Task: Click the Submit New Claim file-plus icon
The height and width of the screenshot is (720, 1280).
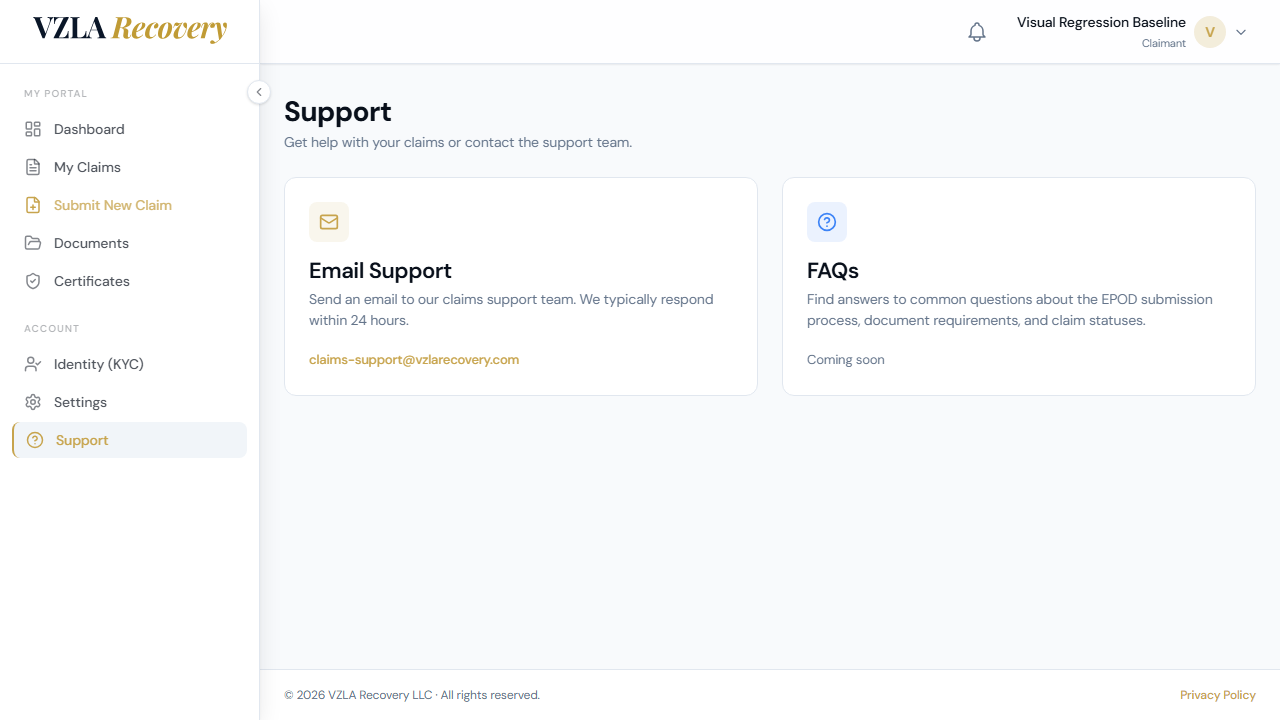Action: pos(33,205)
